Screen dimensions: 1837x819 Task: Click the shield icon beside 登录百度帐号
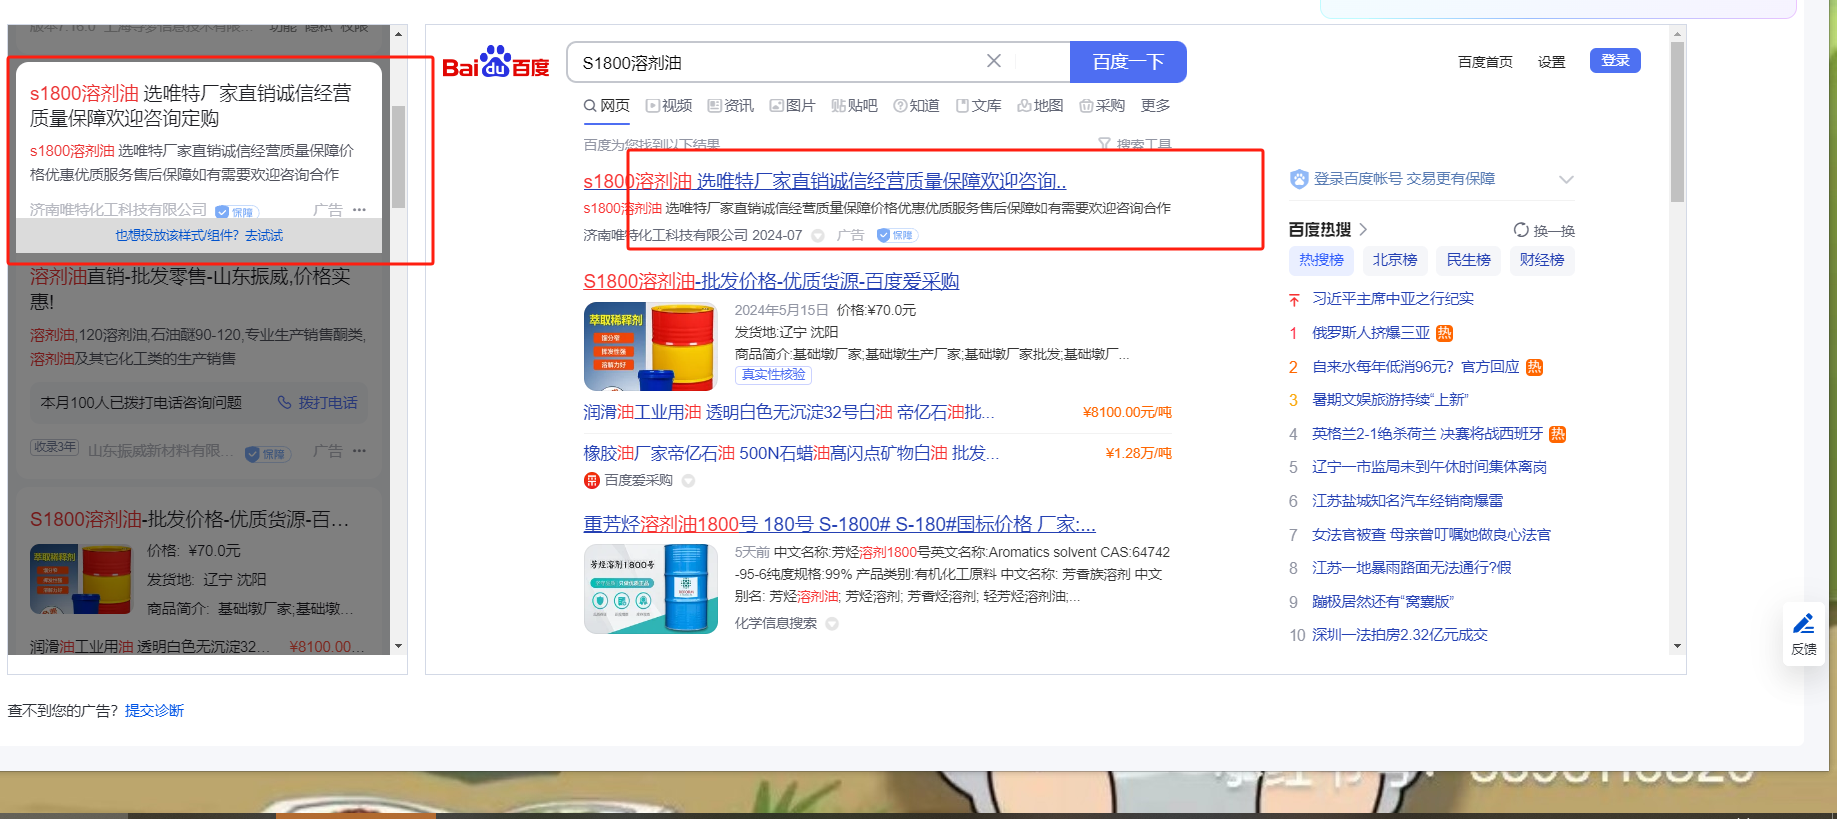(x=1299, y=179)
